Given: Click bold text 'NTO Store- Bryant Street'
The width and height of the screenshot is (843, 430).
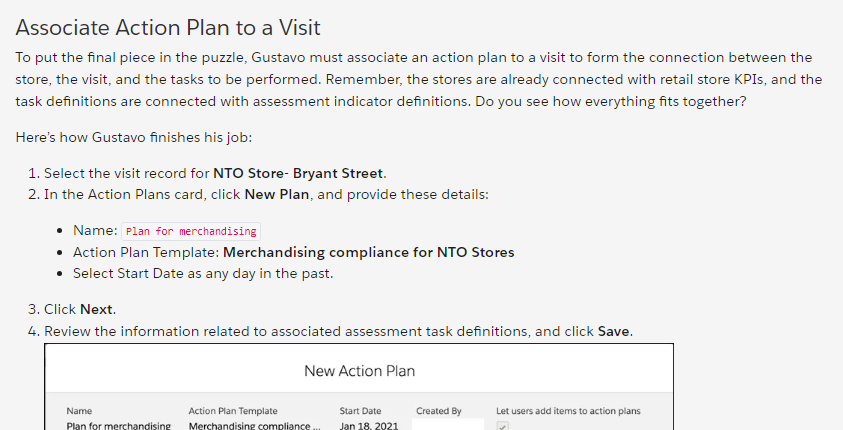Looking at the screenshot, I should (298, 174).
